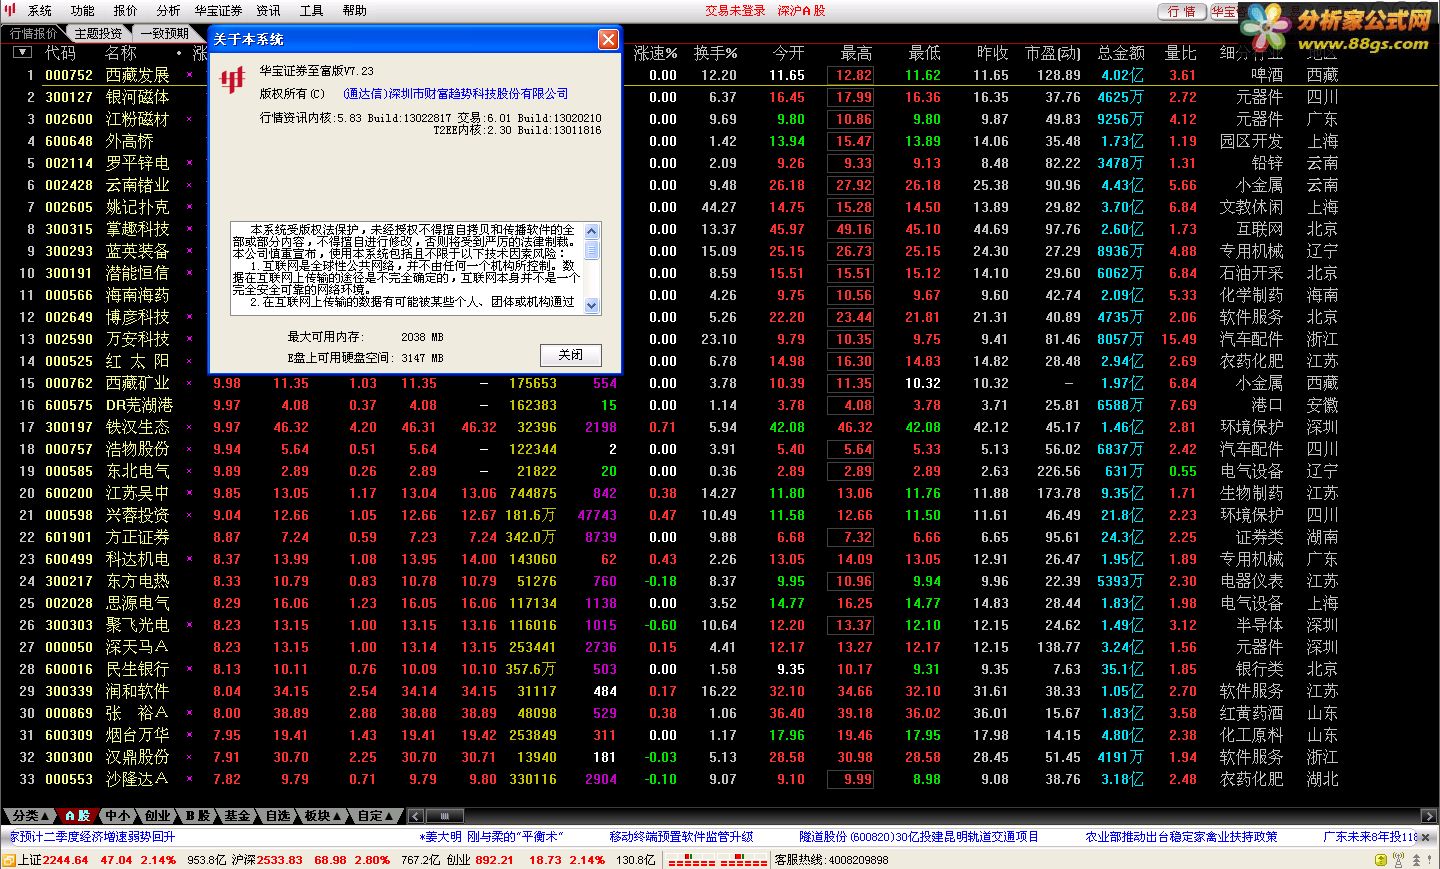1440x869 pixels.
Task: Open the 系统 menu
Action: coord(40,11)
